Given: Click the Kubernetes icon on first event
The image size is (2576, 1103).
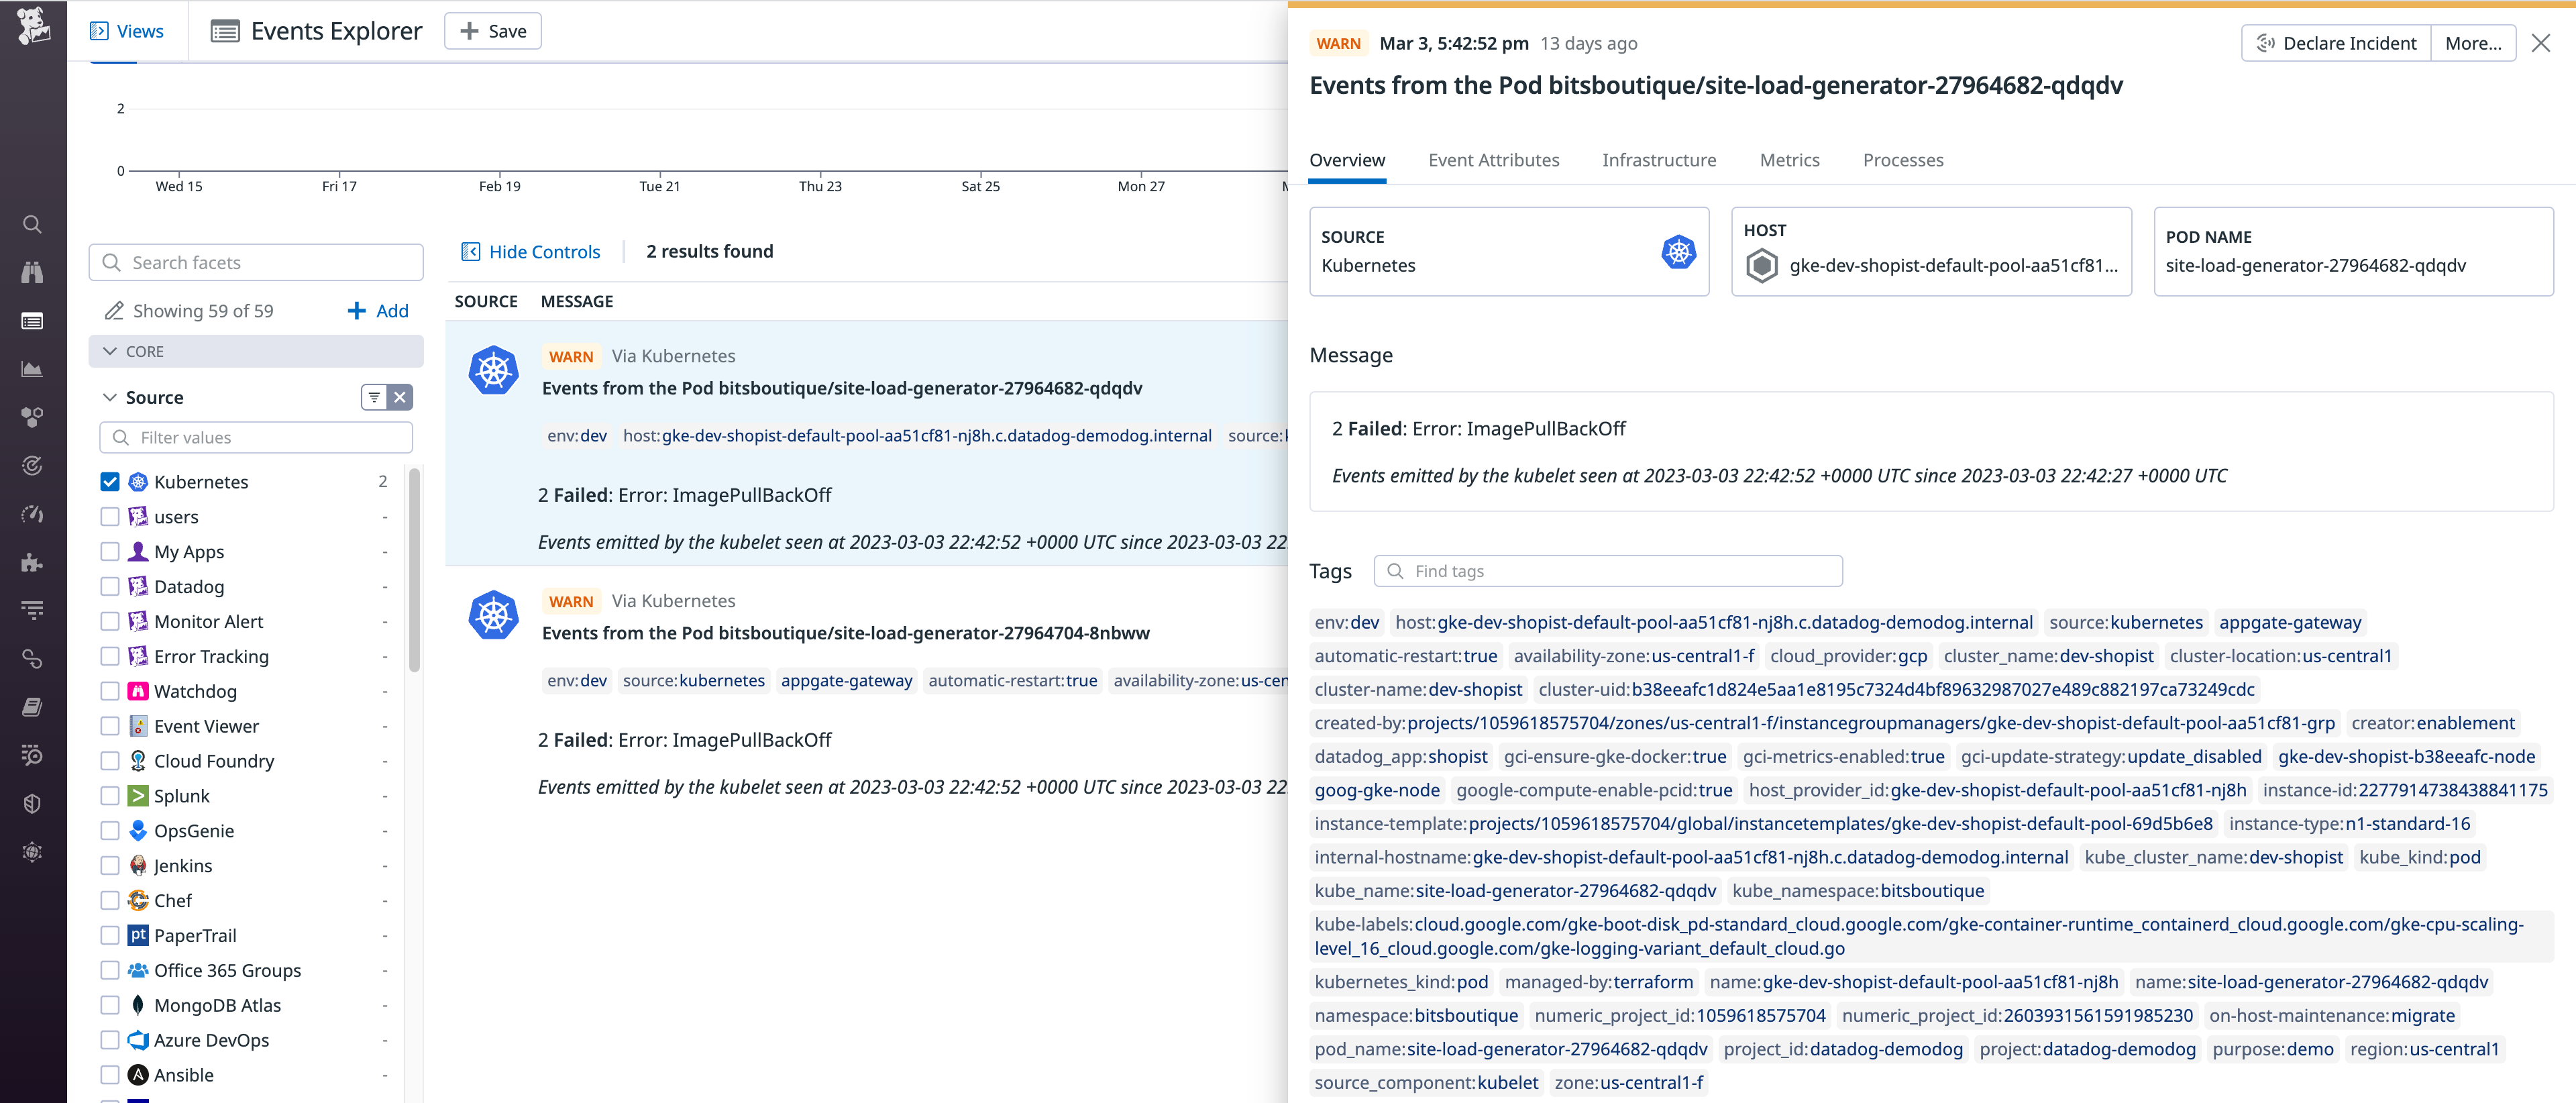Looking at the screenshot, I should click(493, 370).
